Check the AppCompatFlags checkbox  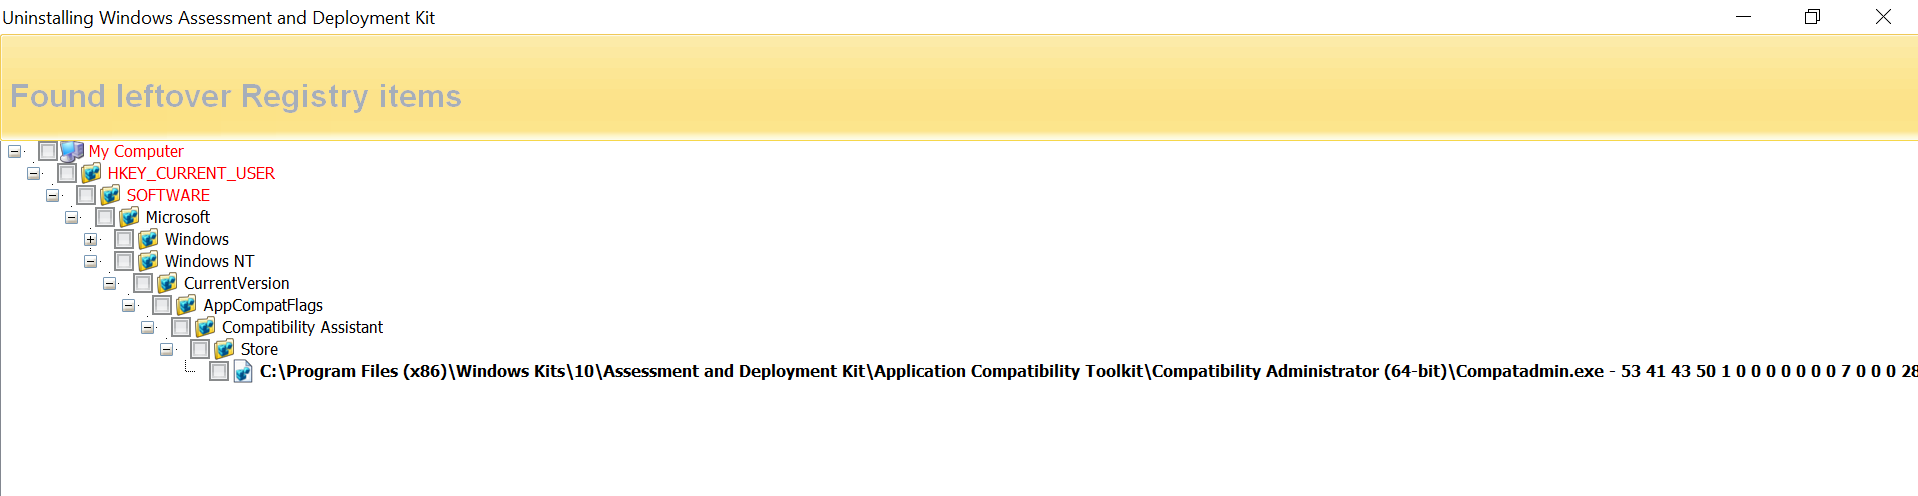(x=162, y=305)
